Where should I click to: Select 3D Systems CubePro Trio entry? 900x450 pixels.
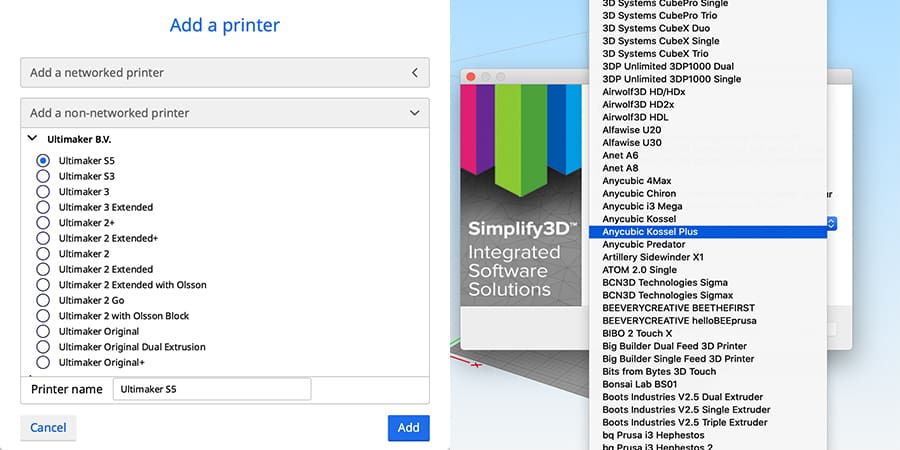[708, 15]
